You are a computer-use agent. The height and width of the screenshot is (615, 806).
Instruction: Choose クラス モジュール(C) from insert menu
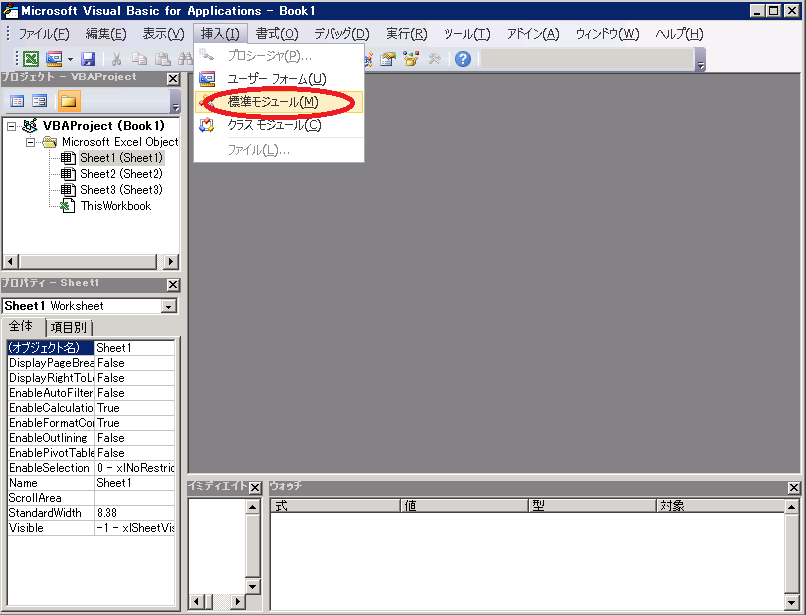tap(279, 125)
